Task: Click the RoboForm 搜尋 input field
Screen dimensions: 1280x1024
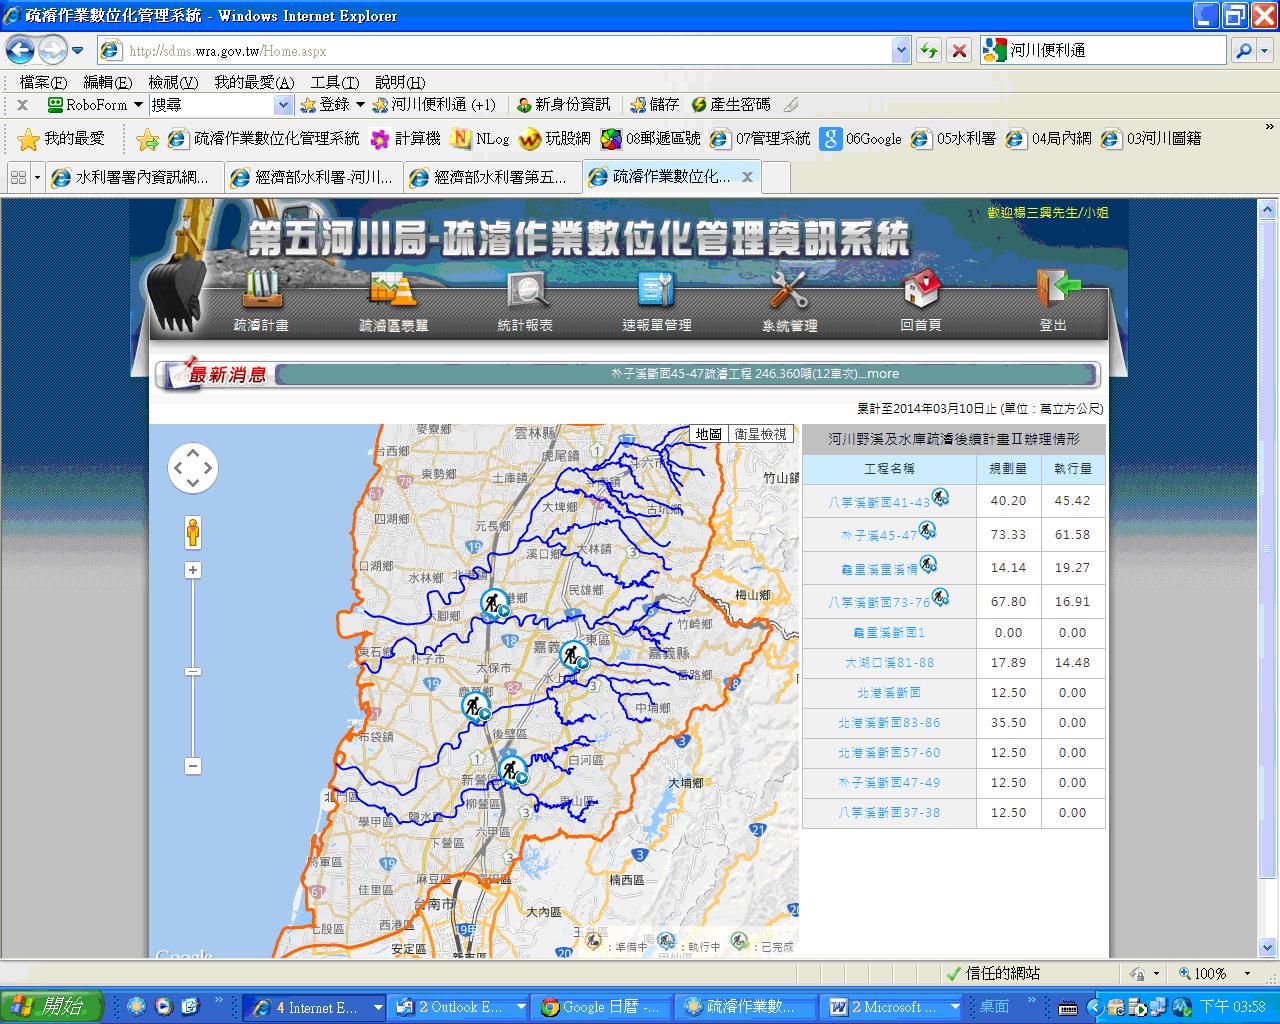Action: point(211,105)
